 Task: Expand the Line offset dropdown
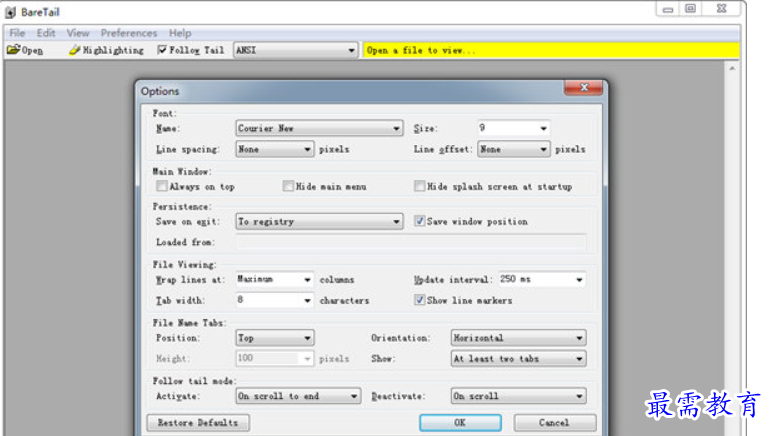[513, 149]
